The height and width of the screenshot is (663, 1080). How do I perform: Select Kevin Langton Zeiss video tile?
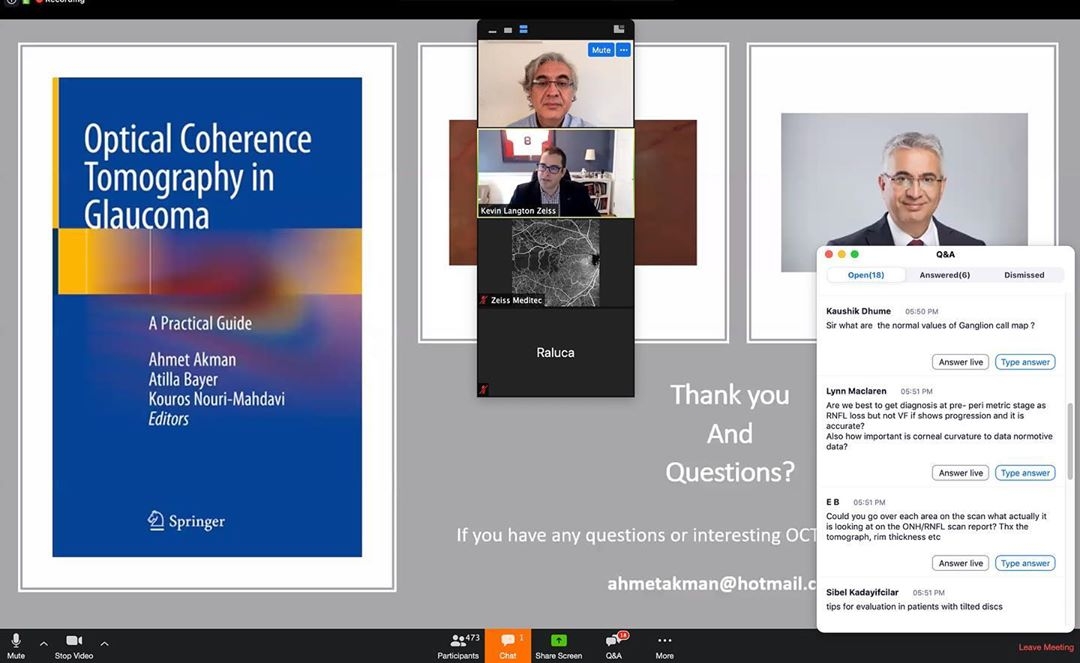click(556, 173)
